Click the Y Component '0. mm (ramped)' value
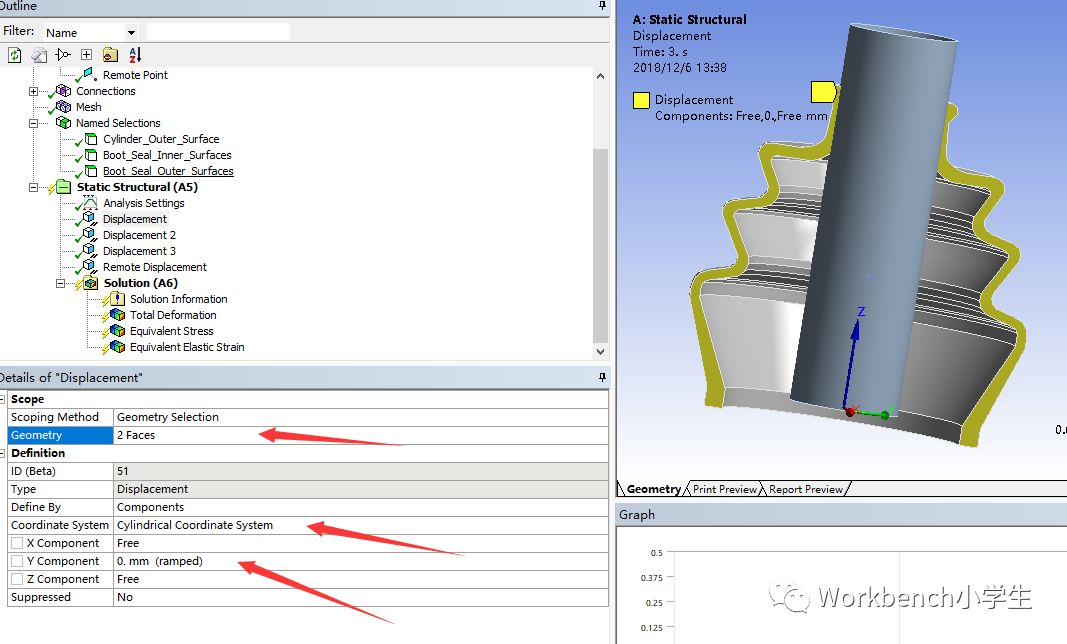This screenshot has height=644, width=1067. [x=361, y=561]
